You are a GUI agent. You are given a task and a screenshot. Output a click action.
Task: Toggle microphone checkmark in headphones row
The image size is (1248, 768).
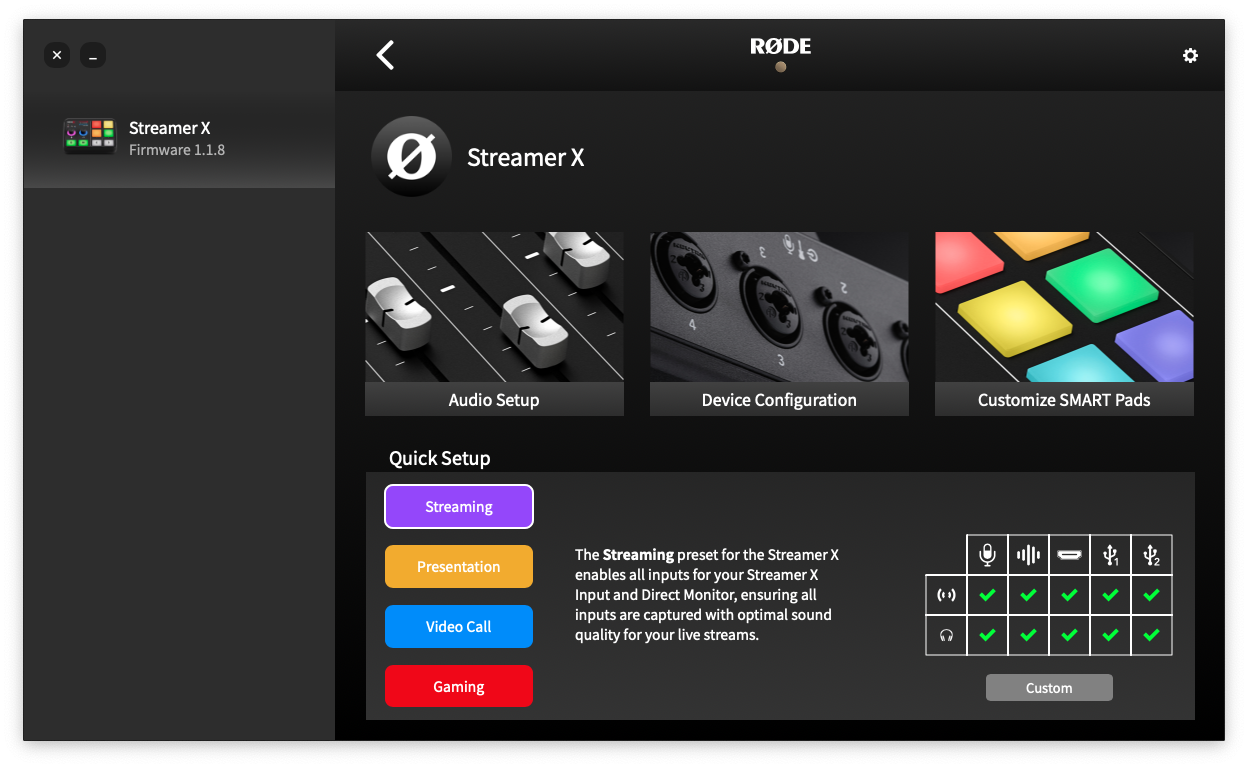tap(987, 635)
